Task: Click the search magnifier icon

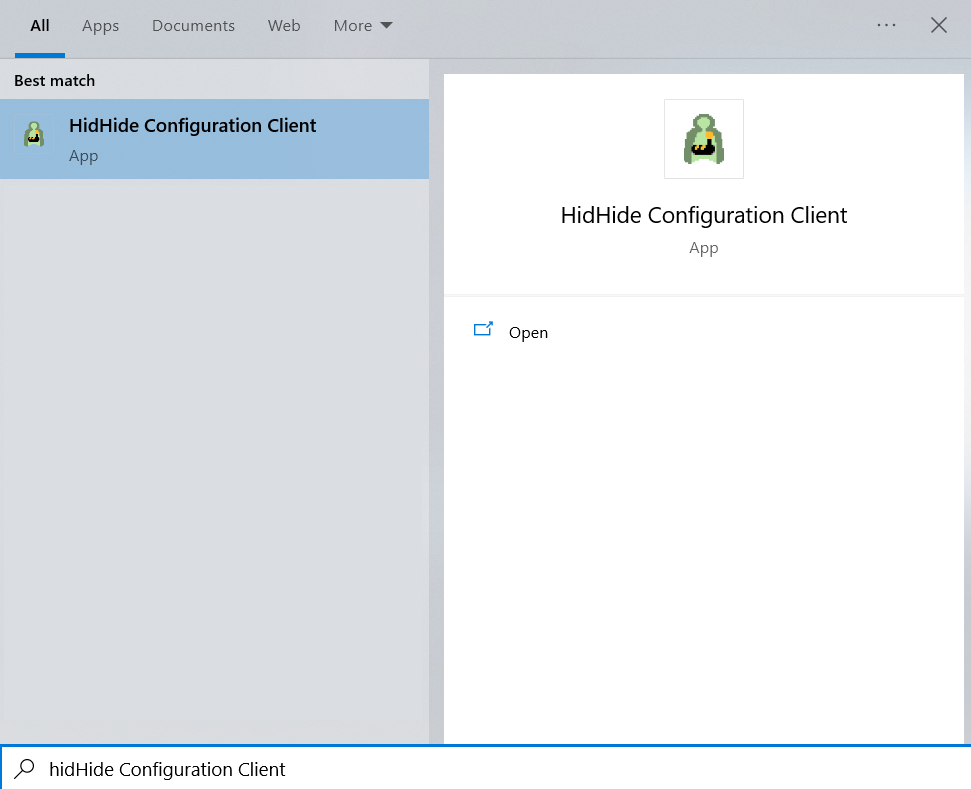Action: [25, 769]
